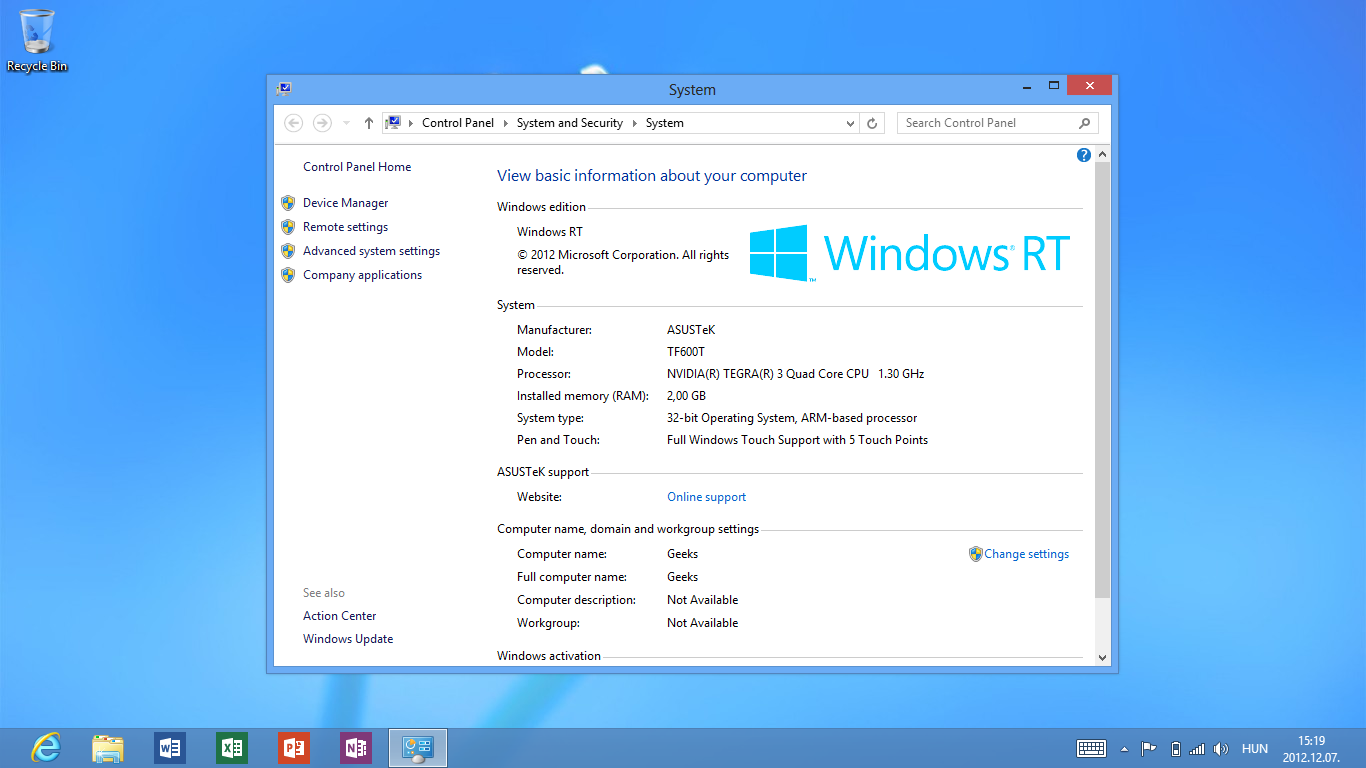Viewport: 1366px width, 768px height.
Task: Open Internet Explorer from the taskbar
Action: click(x=46, y=748)
